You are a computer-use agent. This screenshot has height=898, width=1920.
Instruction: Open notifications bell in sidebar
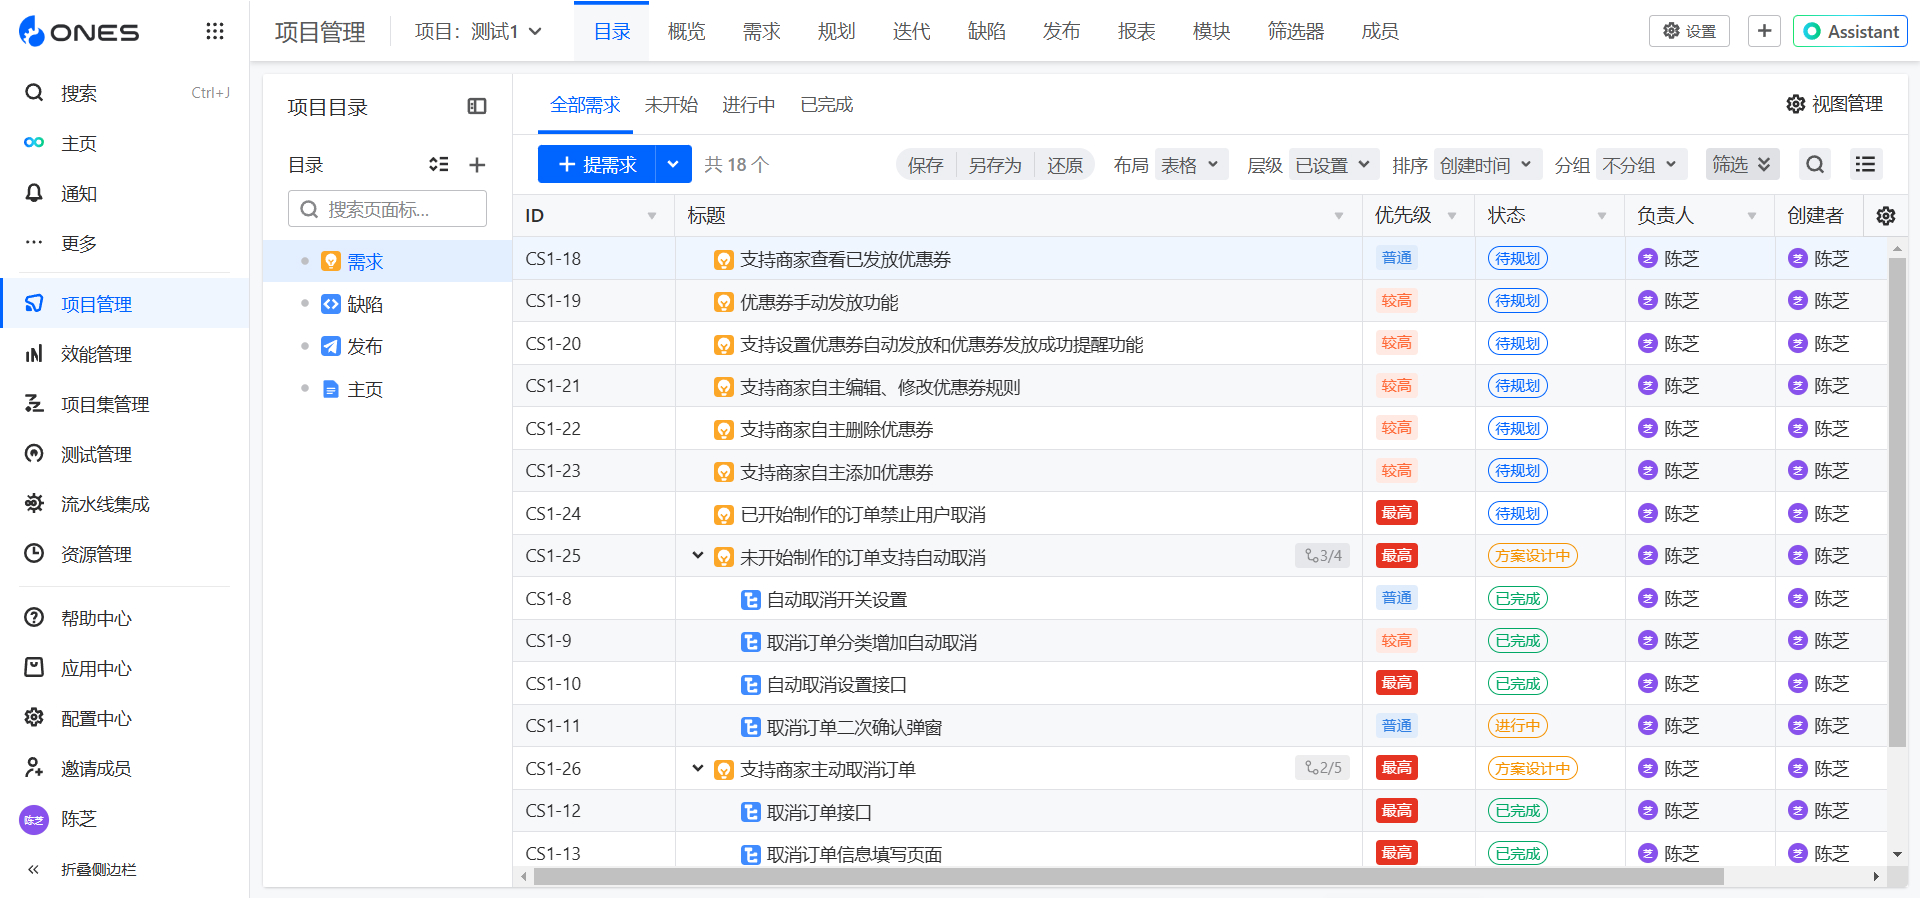click(x=34, y=193)
